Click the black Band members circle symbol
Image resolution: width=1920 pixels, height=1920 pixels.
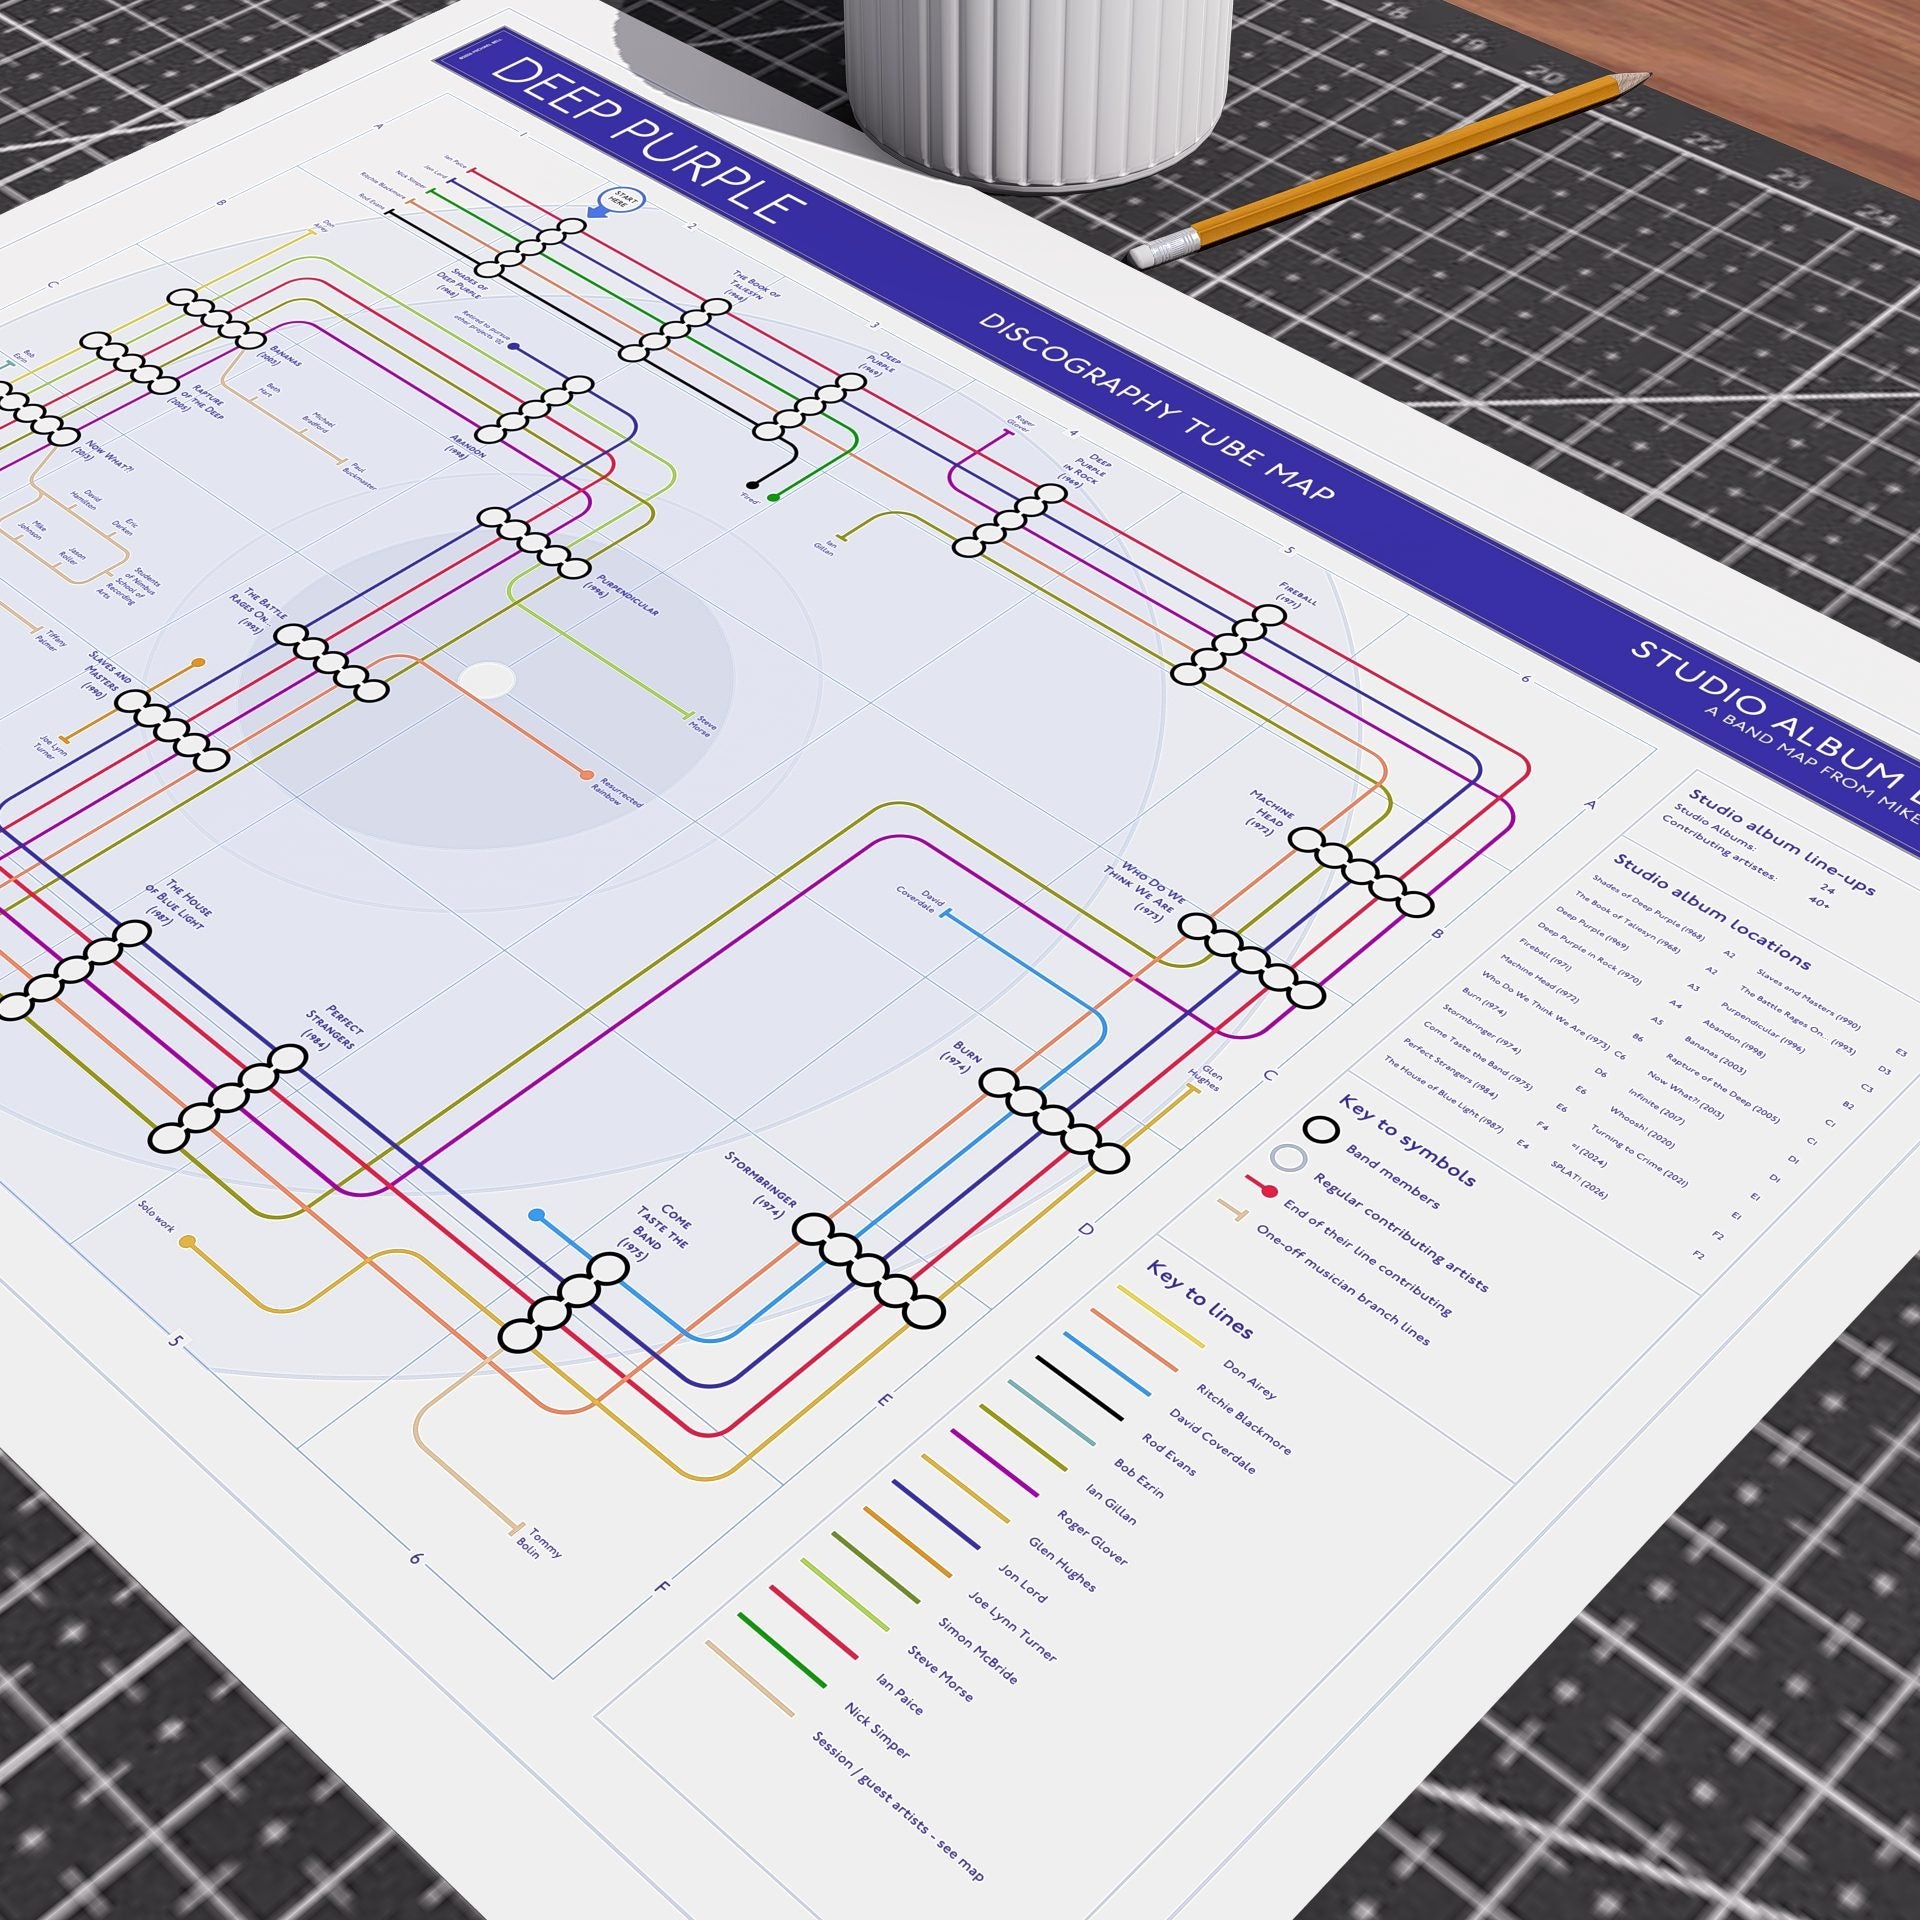(x=1321, y=1130)
